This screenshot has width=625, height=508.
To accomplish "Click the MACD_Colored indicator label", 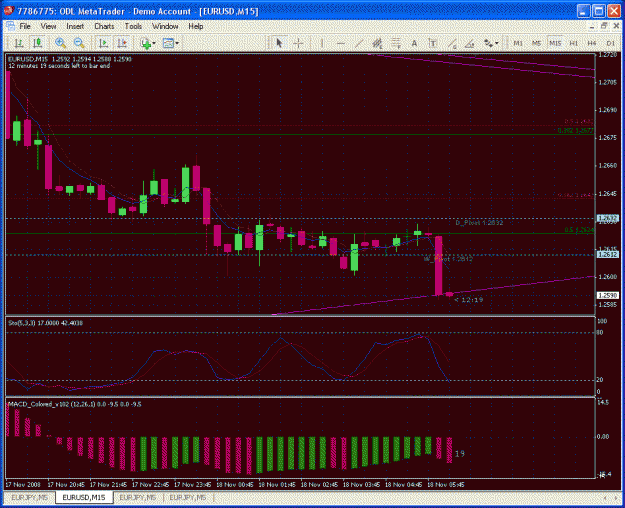I will click(75, 404).
